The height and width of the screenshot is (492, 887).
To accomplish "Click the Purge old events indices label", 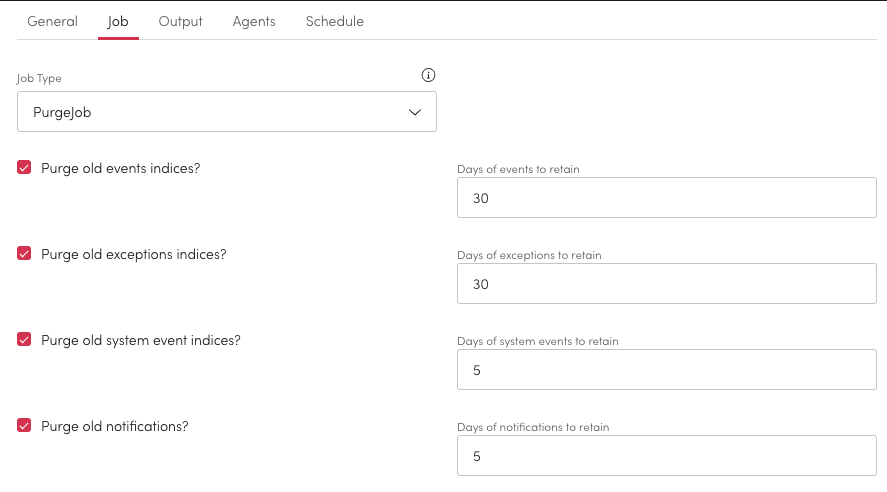I will pyautogui.click(x=120, y=168).
